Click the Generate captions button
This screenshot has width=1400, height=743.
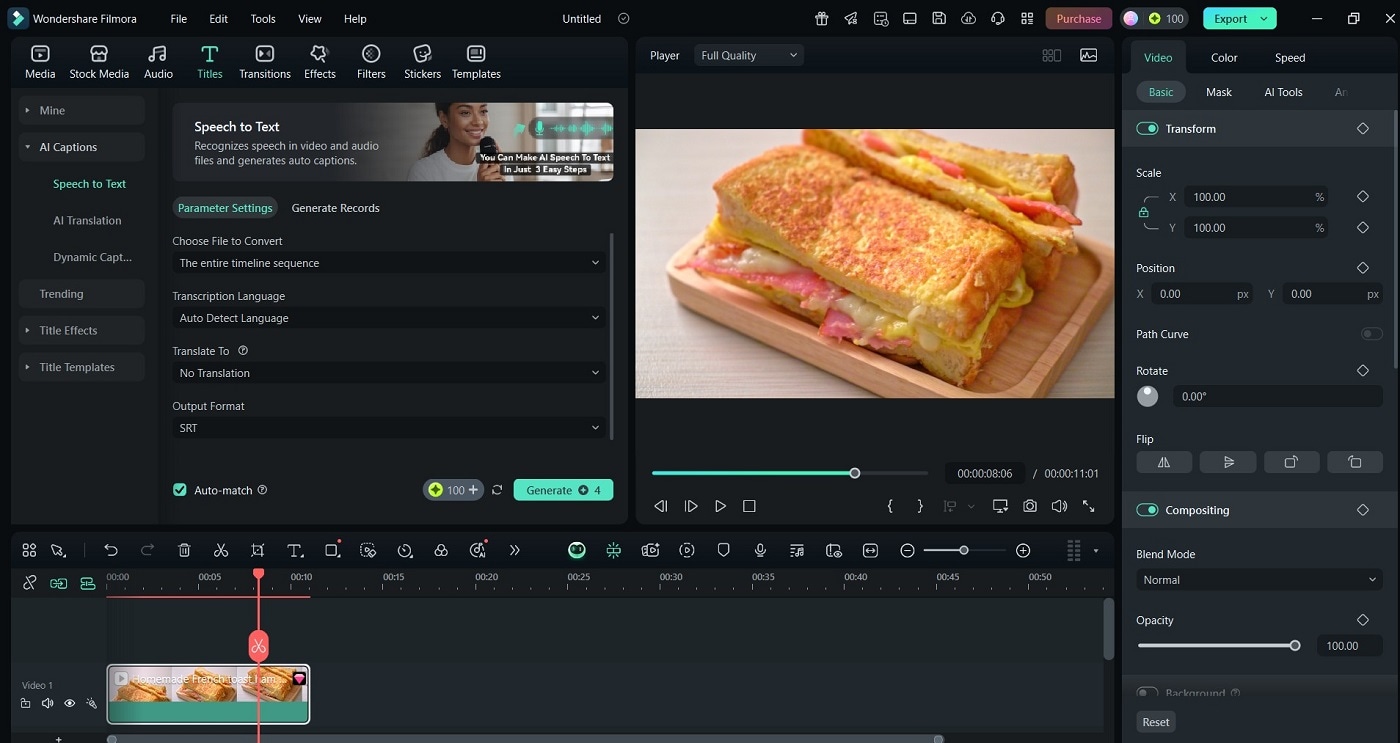click(x=563, y=490)
